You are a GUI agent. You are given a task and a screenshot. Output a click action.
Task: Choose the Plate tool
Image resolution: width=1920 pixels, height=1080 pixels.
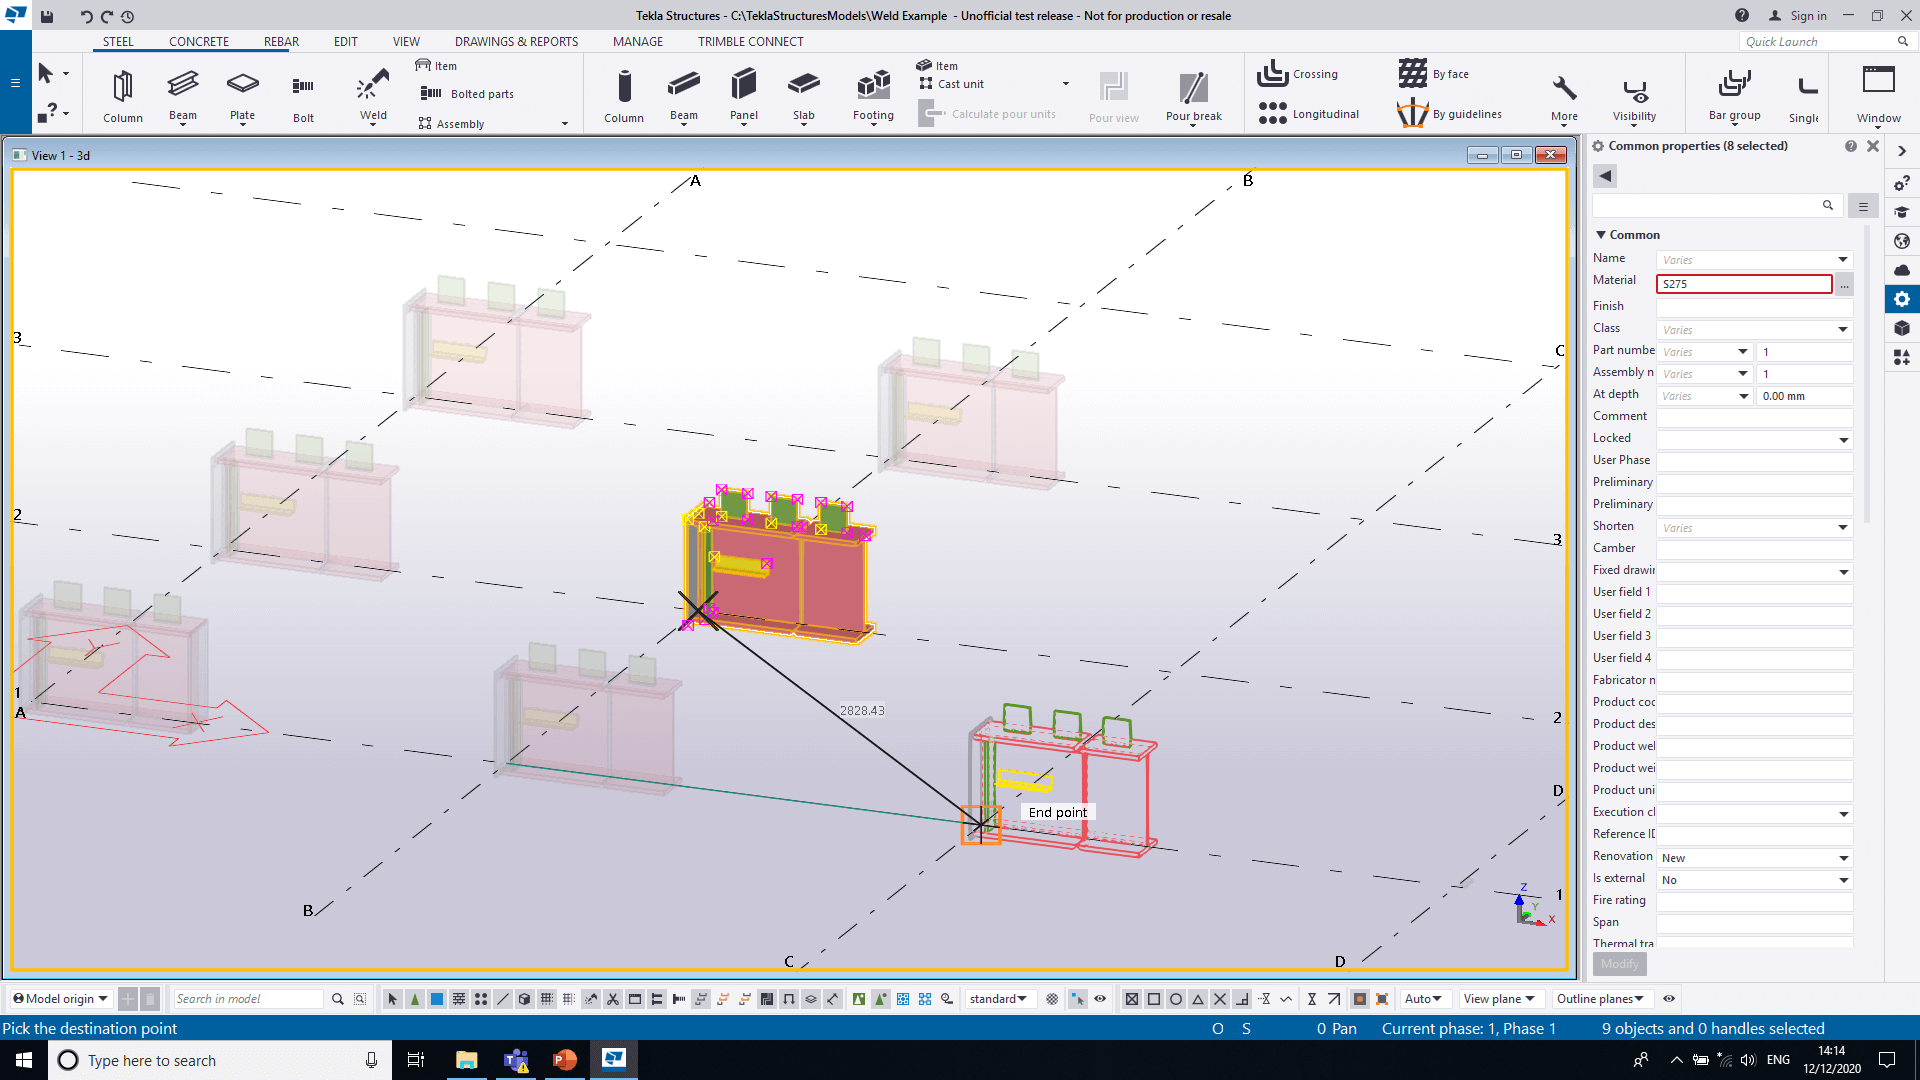242,96
